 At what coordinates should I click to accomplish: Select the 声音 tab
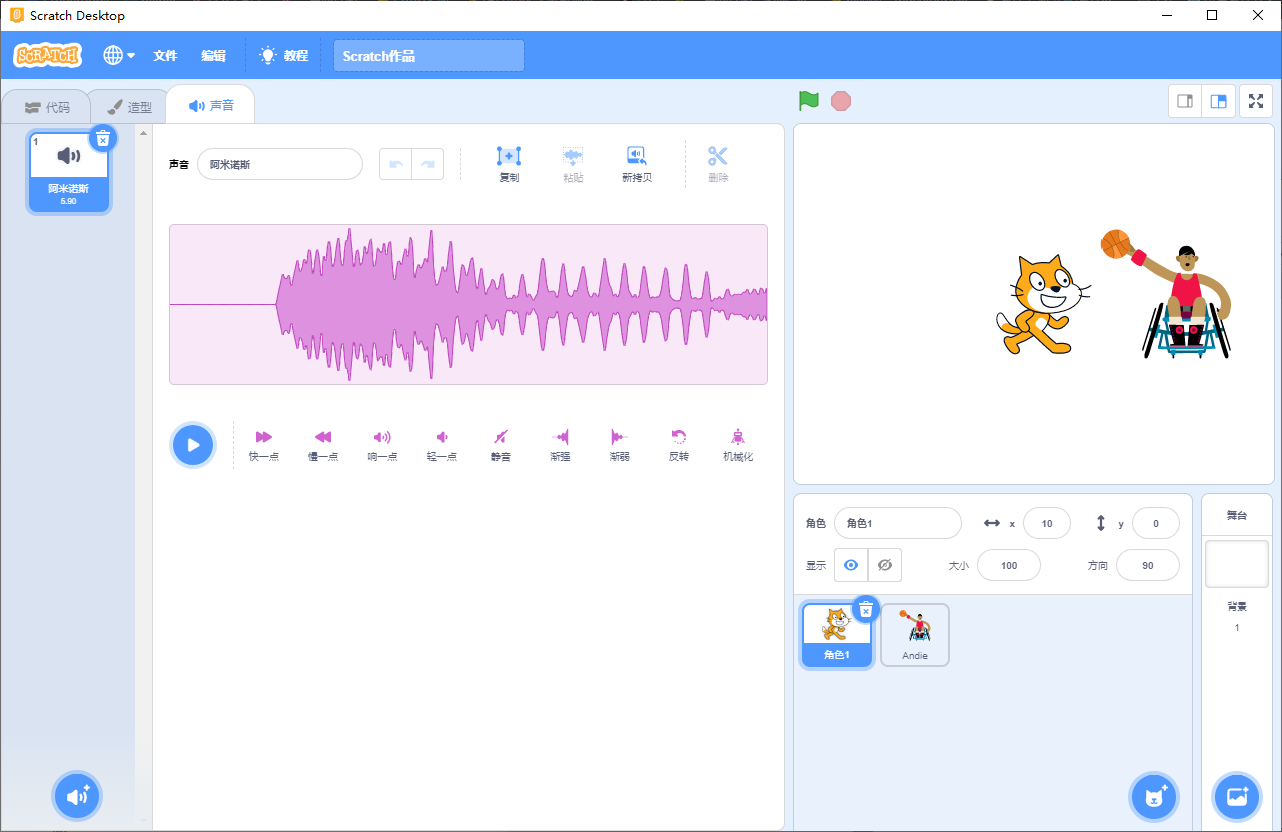point(211,105)
